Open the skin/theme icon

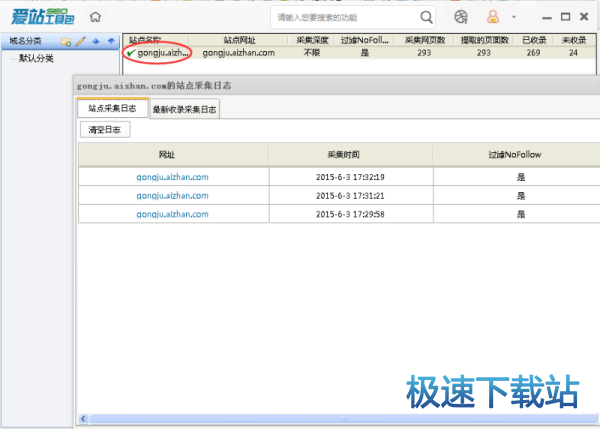coord(461,17)
